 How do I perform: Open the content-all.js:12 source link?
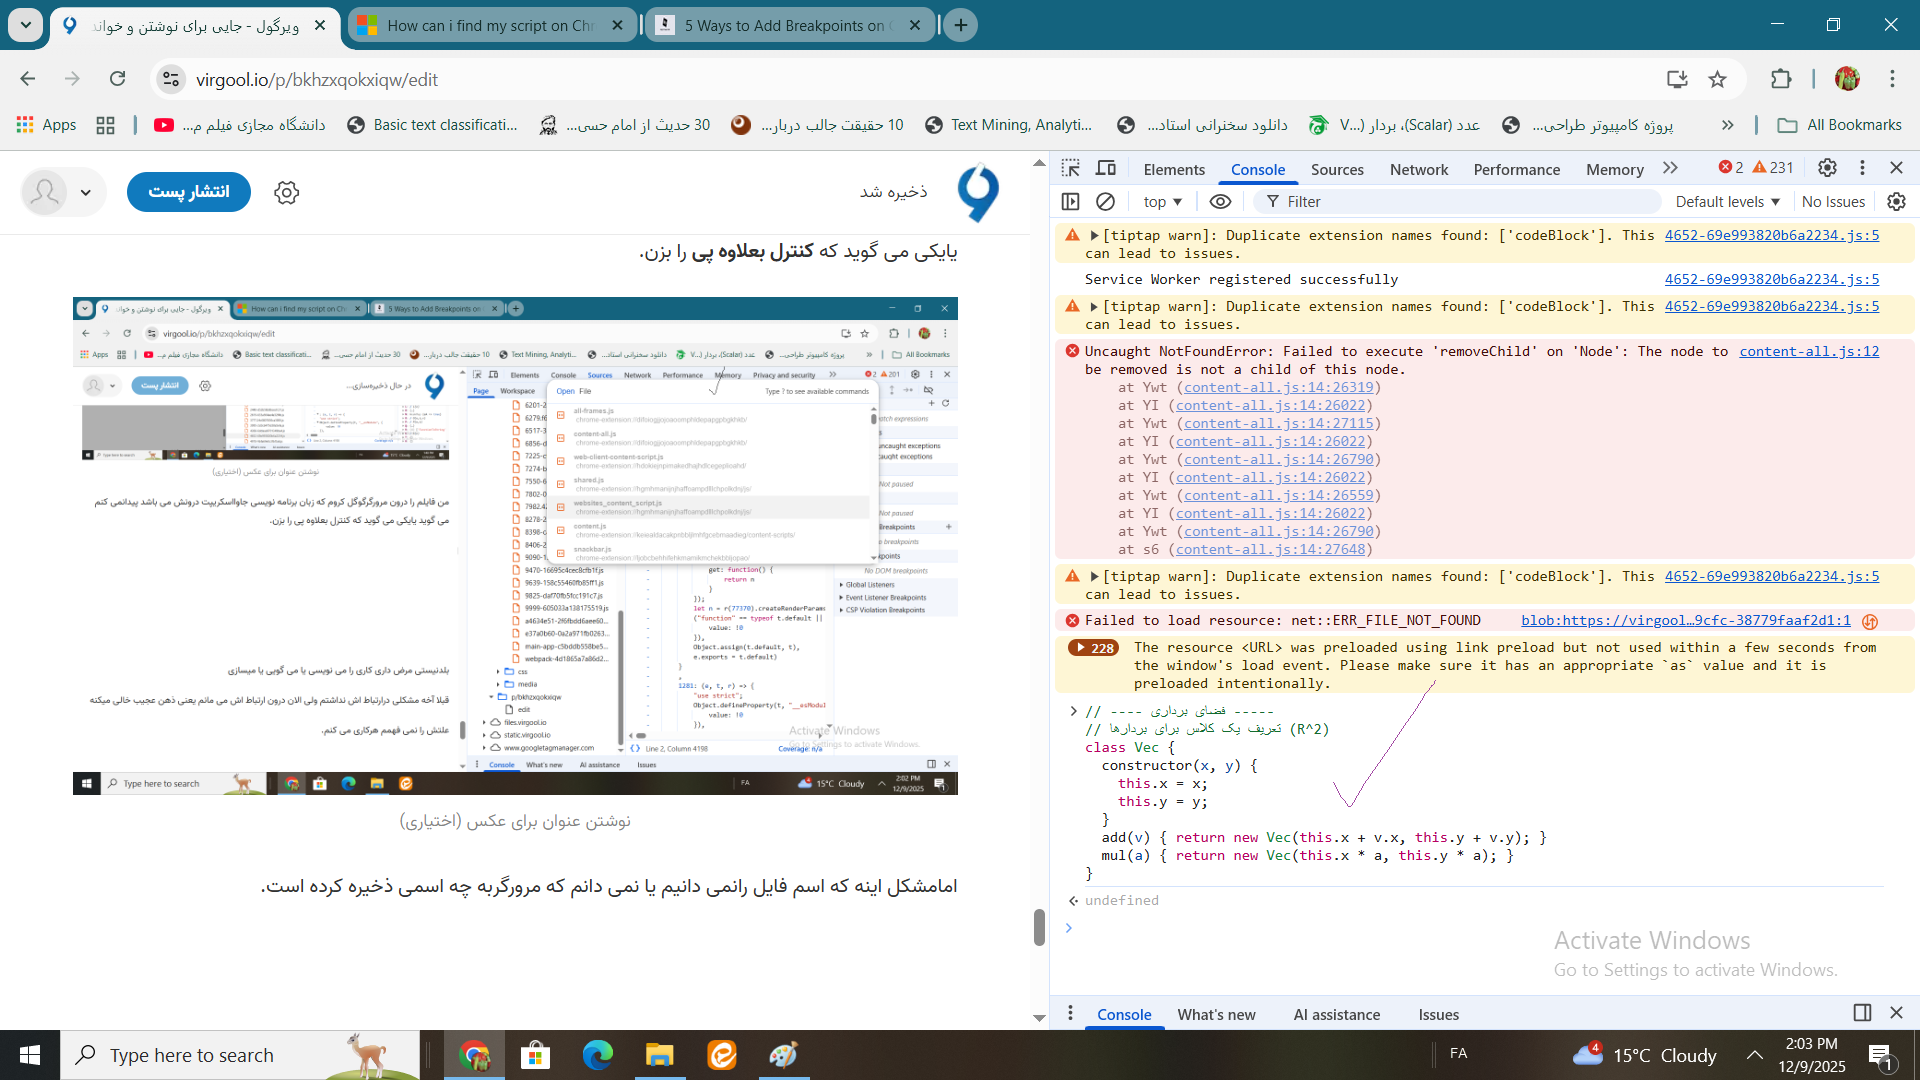(x=1808, y=351)
